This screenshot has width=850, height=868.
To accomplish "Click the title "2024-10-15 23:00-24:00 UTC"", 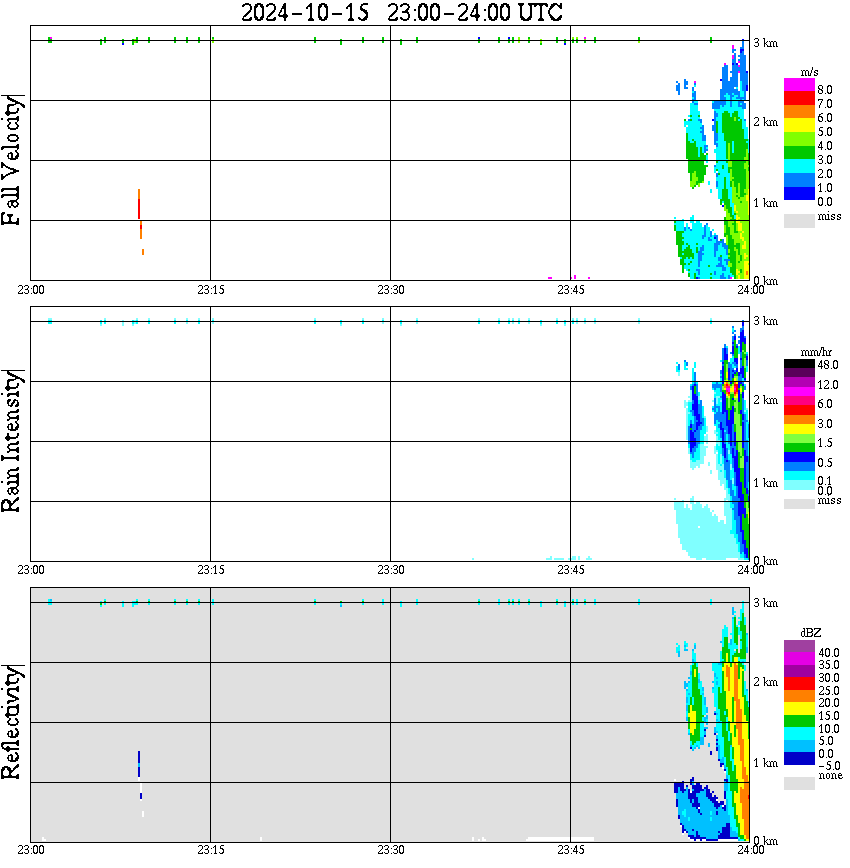I will coord(401,12).
